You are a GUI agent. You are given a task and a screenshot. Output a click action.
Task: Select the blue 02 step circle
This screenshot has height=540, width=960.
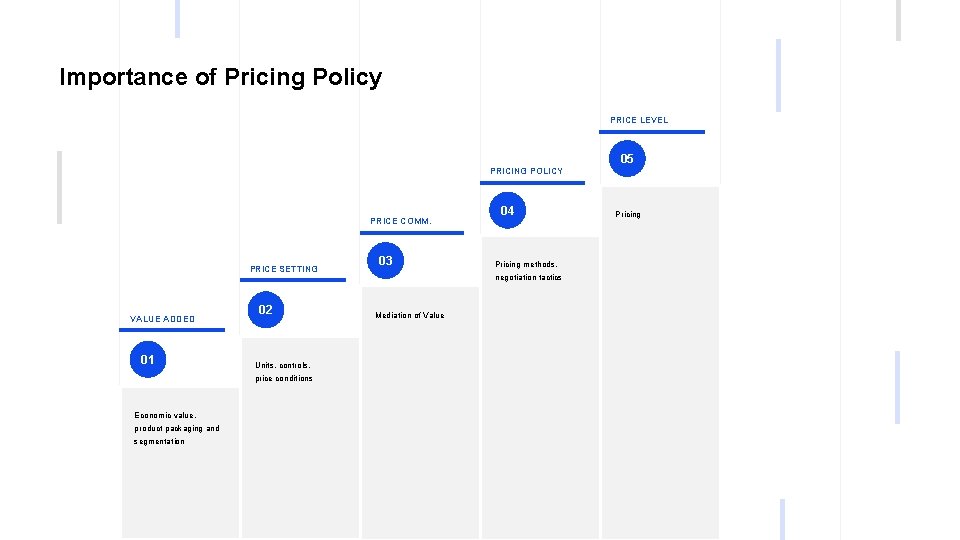pos(265,310)
